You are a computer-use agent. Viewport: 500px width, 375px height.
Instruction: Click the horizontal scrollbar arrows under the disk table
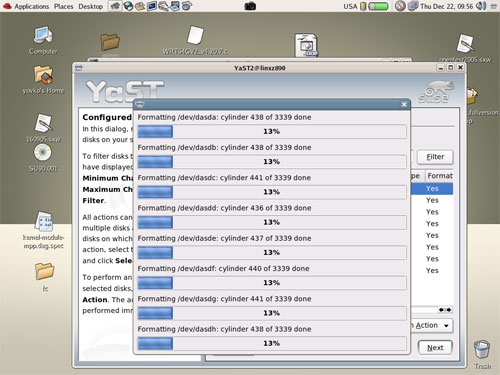pos(445,310)
